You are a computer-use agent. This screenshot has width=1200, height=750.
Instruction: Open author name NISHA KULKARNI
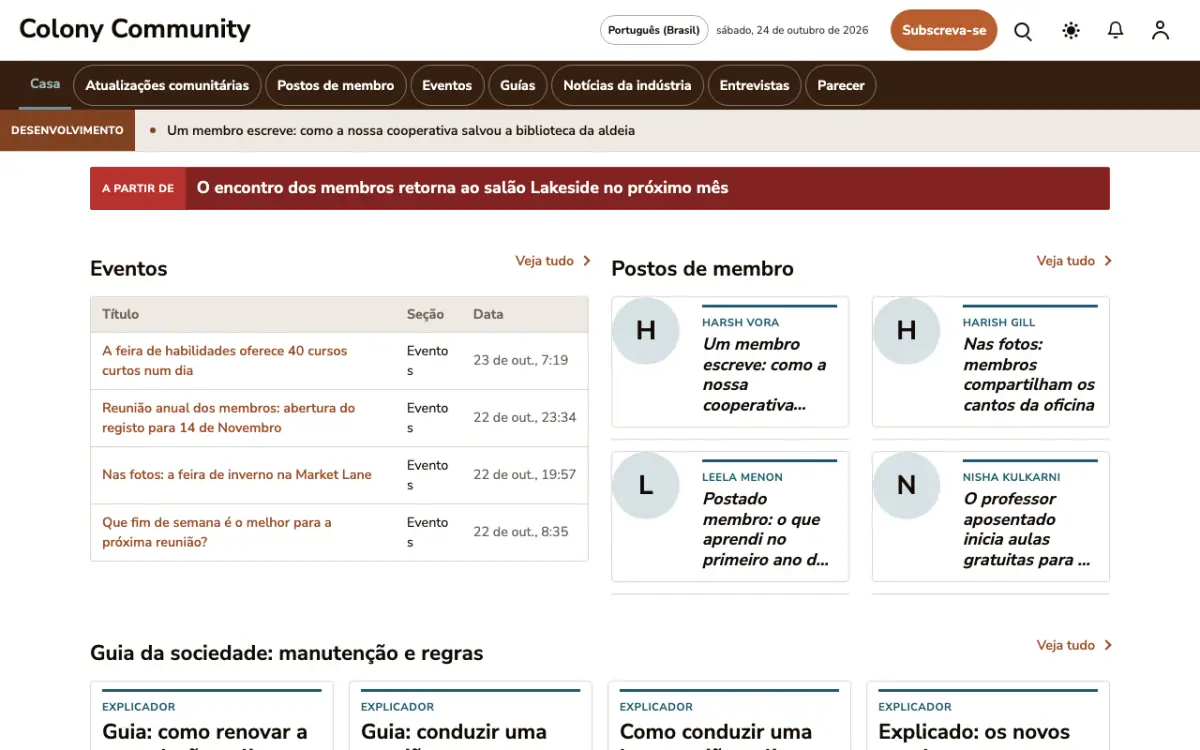tap(1012, 478)
